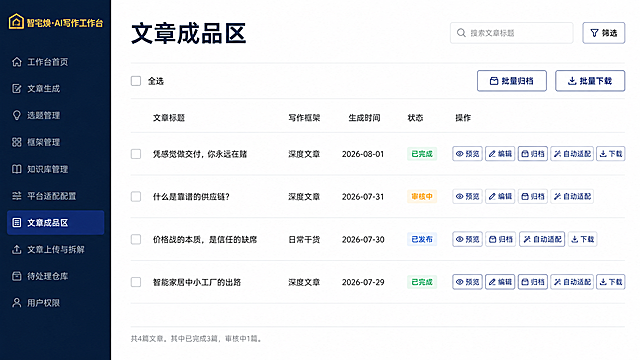Edit the 2026-08-01 article
The image size is (640, 360).
pos(500,154)
